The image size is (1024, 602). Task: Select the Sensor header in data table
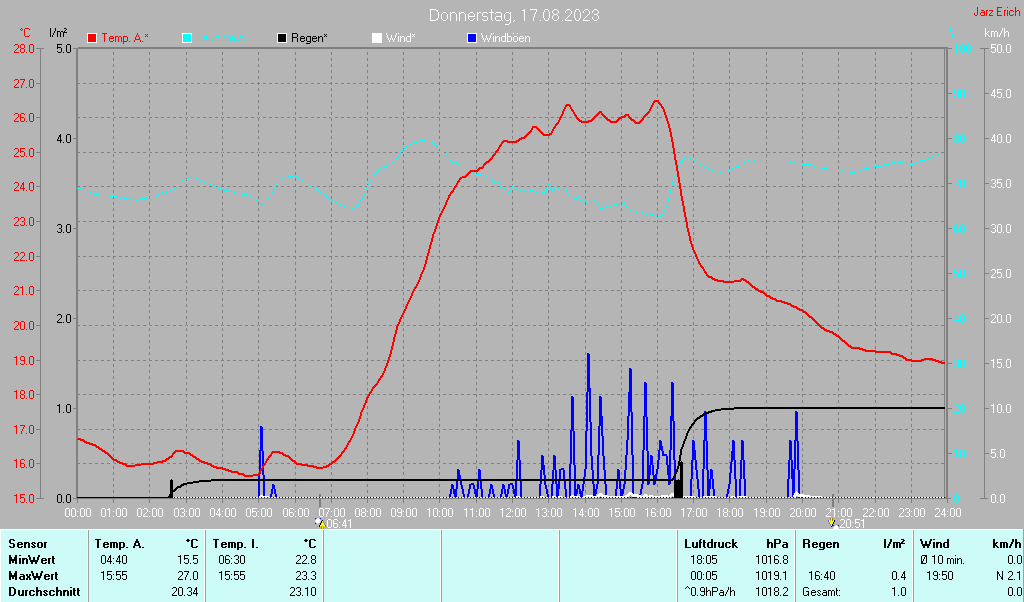tap(26, 544)
